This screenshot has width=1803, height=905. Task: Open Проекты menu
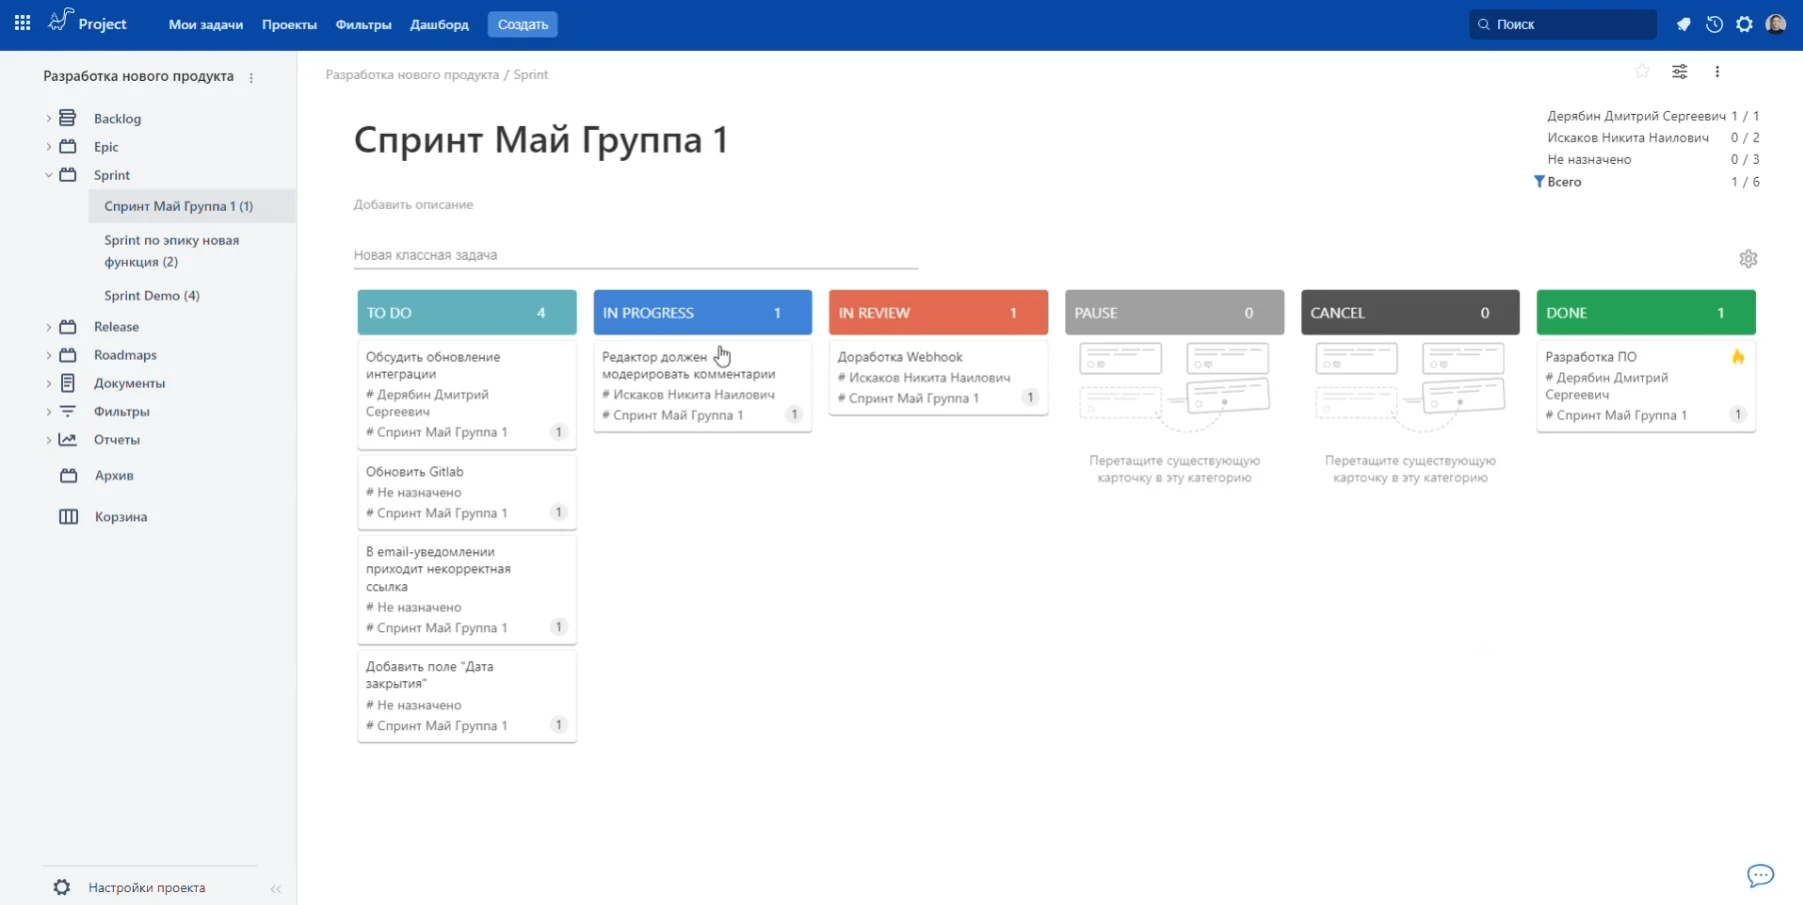coord(289,24)
